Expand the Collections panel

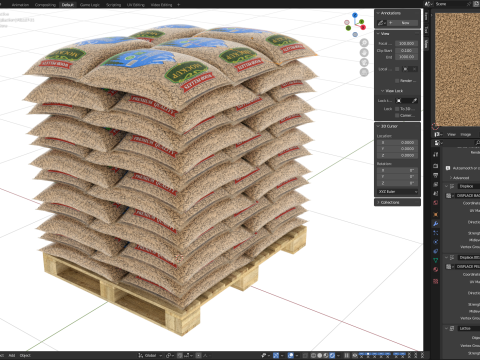pos(378,202)
